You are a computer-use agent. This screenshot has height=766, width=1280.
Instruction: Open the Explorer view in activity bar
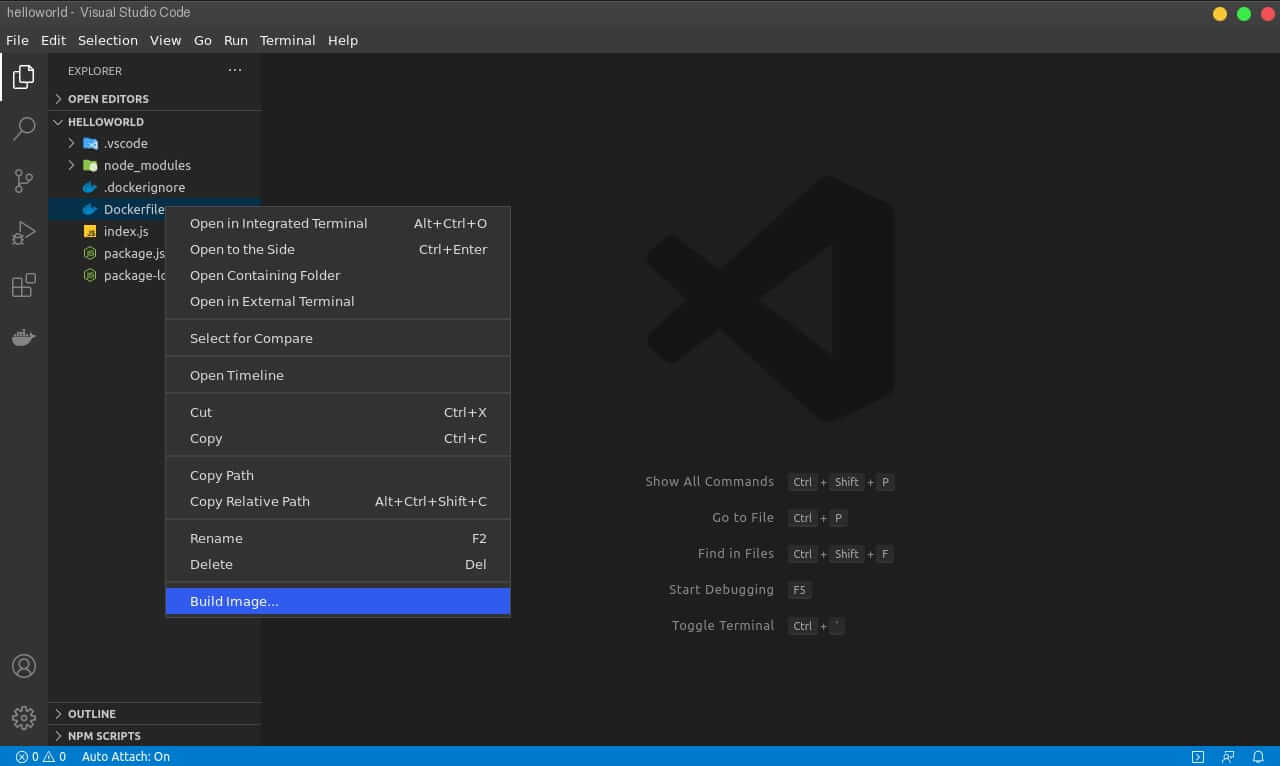click(24, 77)
